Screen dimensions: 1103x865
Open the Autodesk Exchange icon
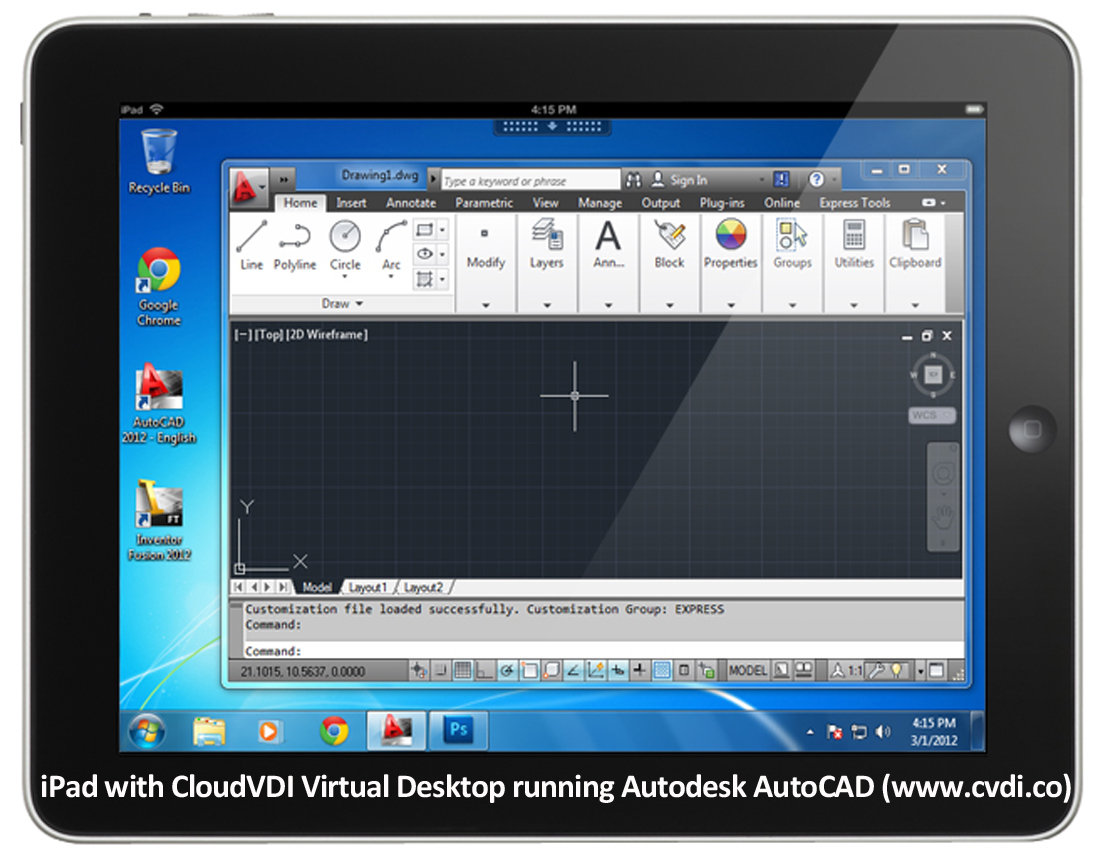coord(781,179)
